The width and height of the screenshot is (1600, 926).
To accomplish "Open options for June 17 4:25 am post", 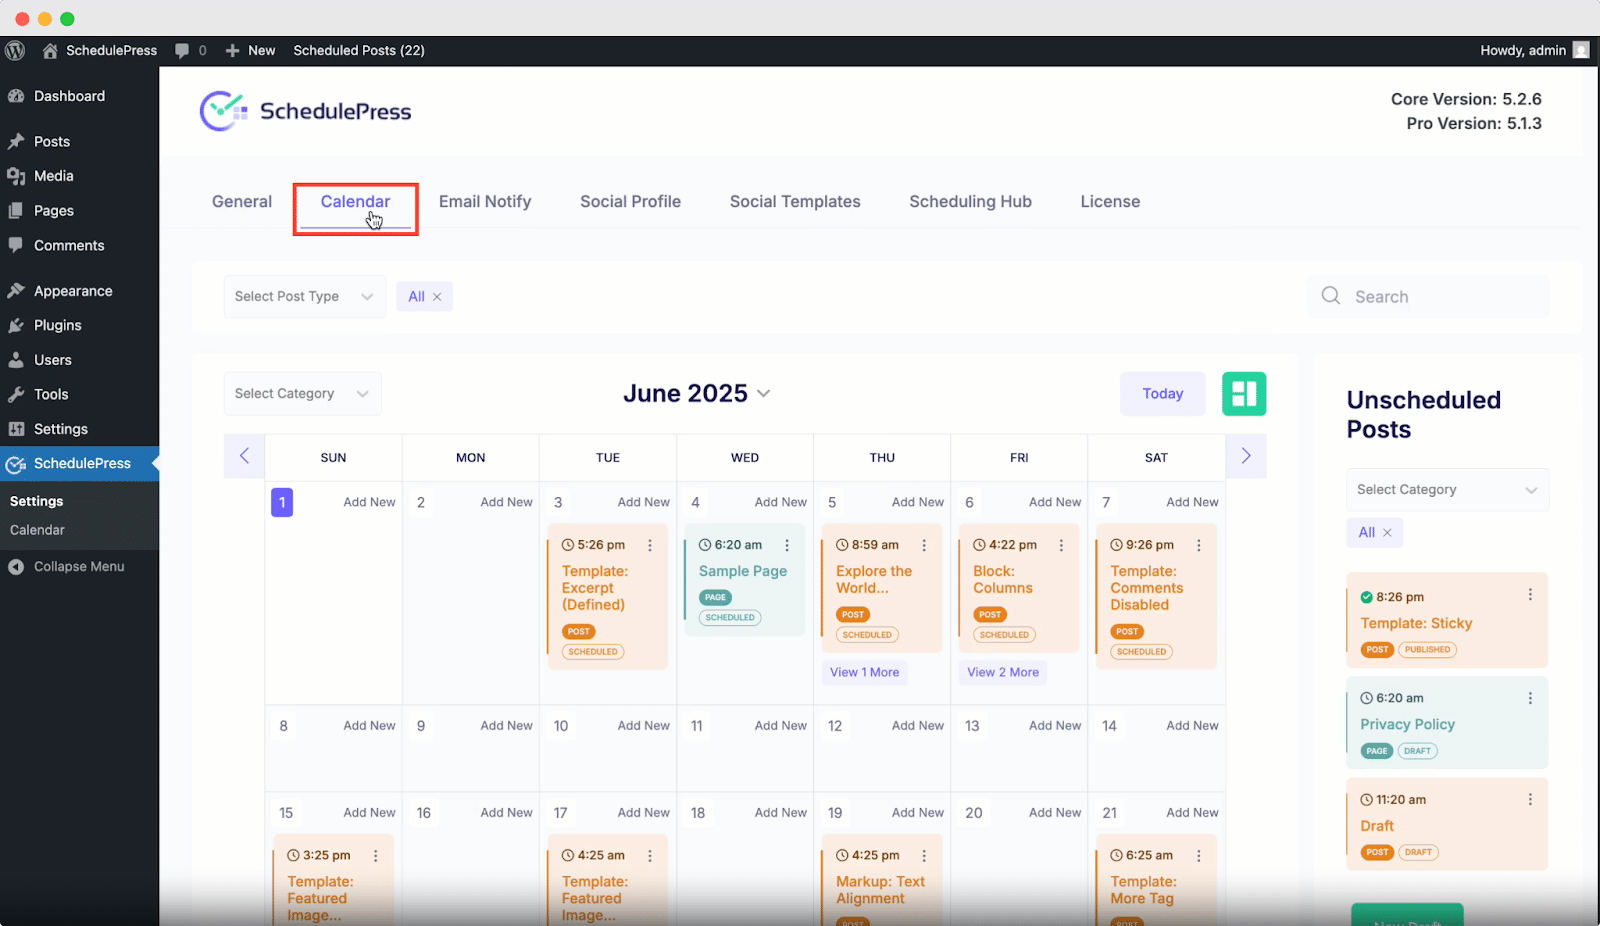I will pyautogui.click(x=650, y=856).
